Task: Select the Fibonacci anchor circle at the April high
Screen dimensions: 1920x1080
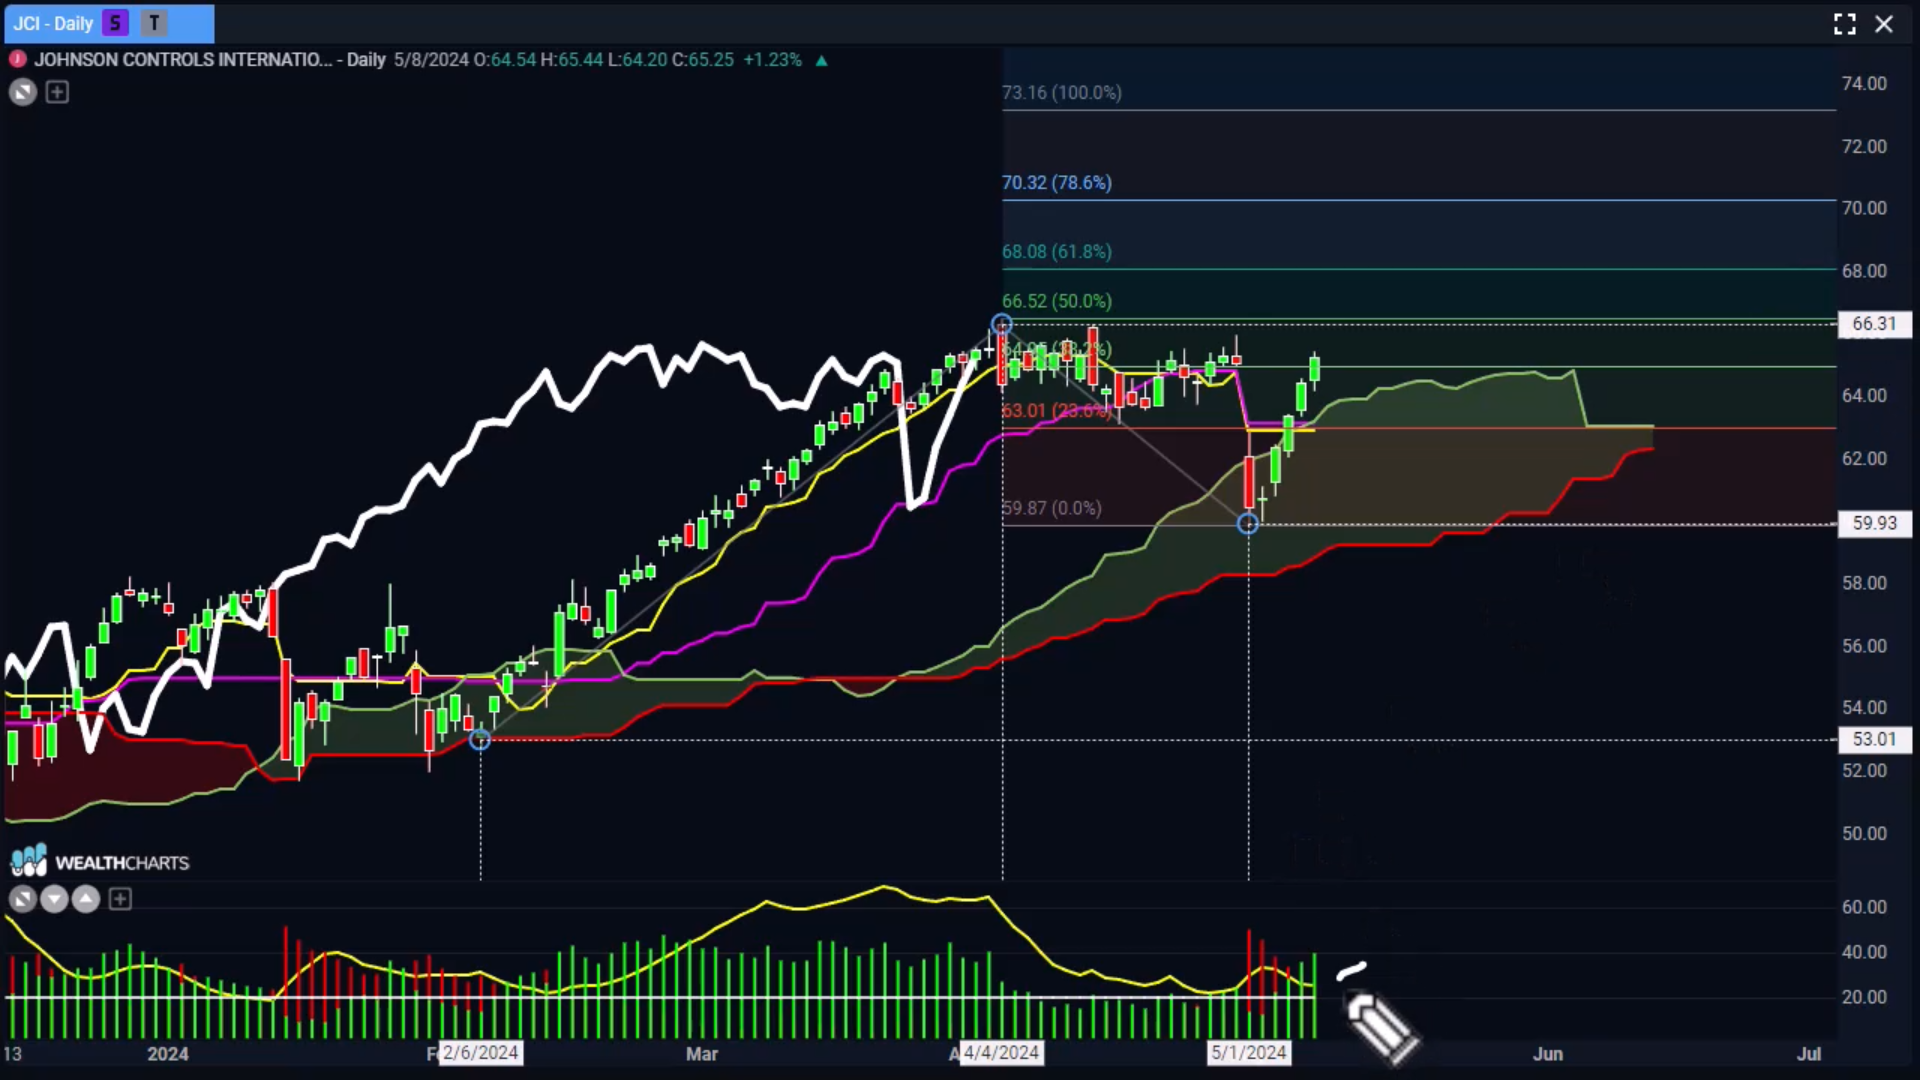Action: coord(1002,324)
